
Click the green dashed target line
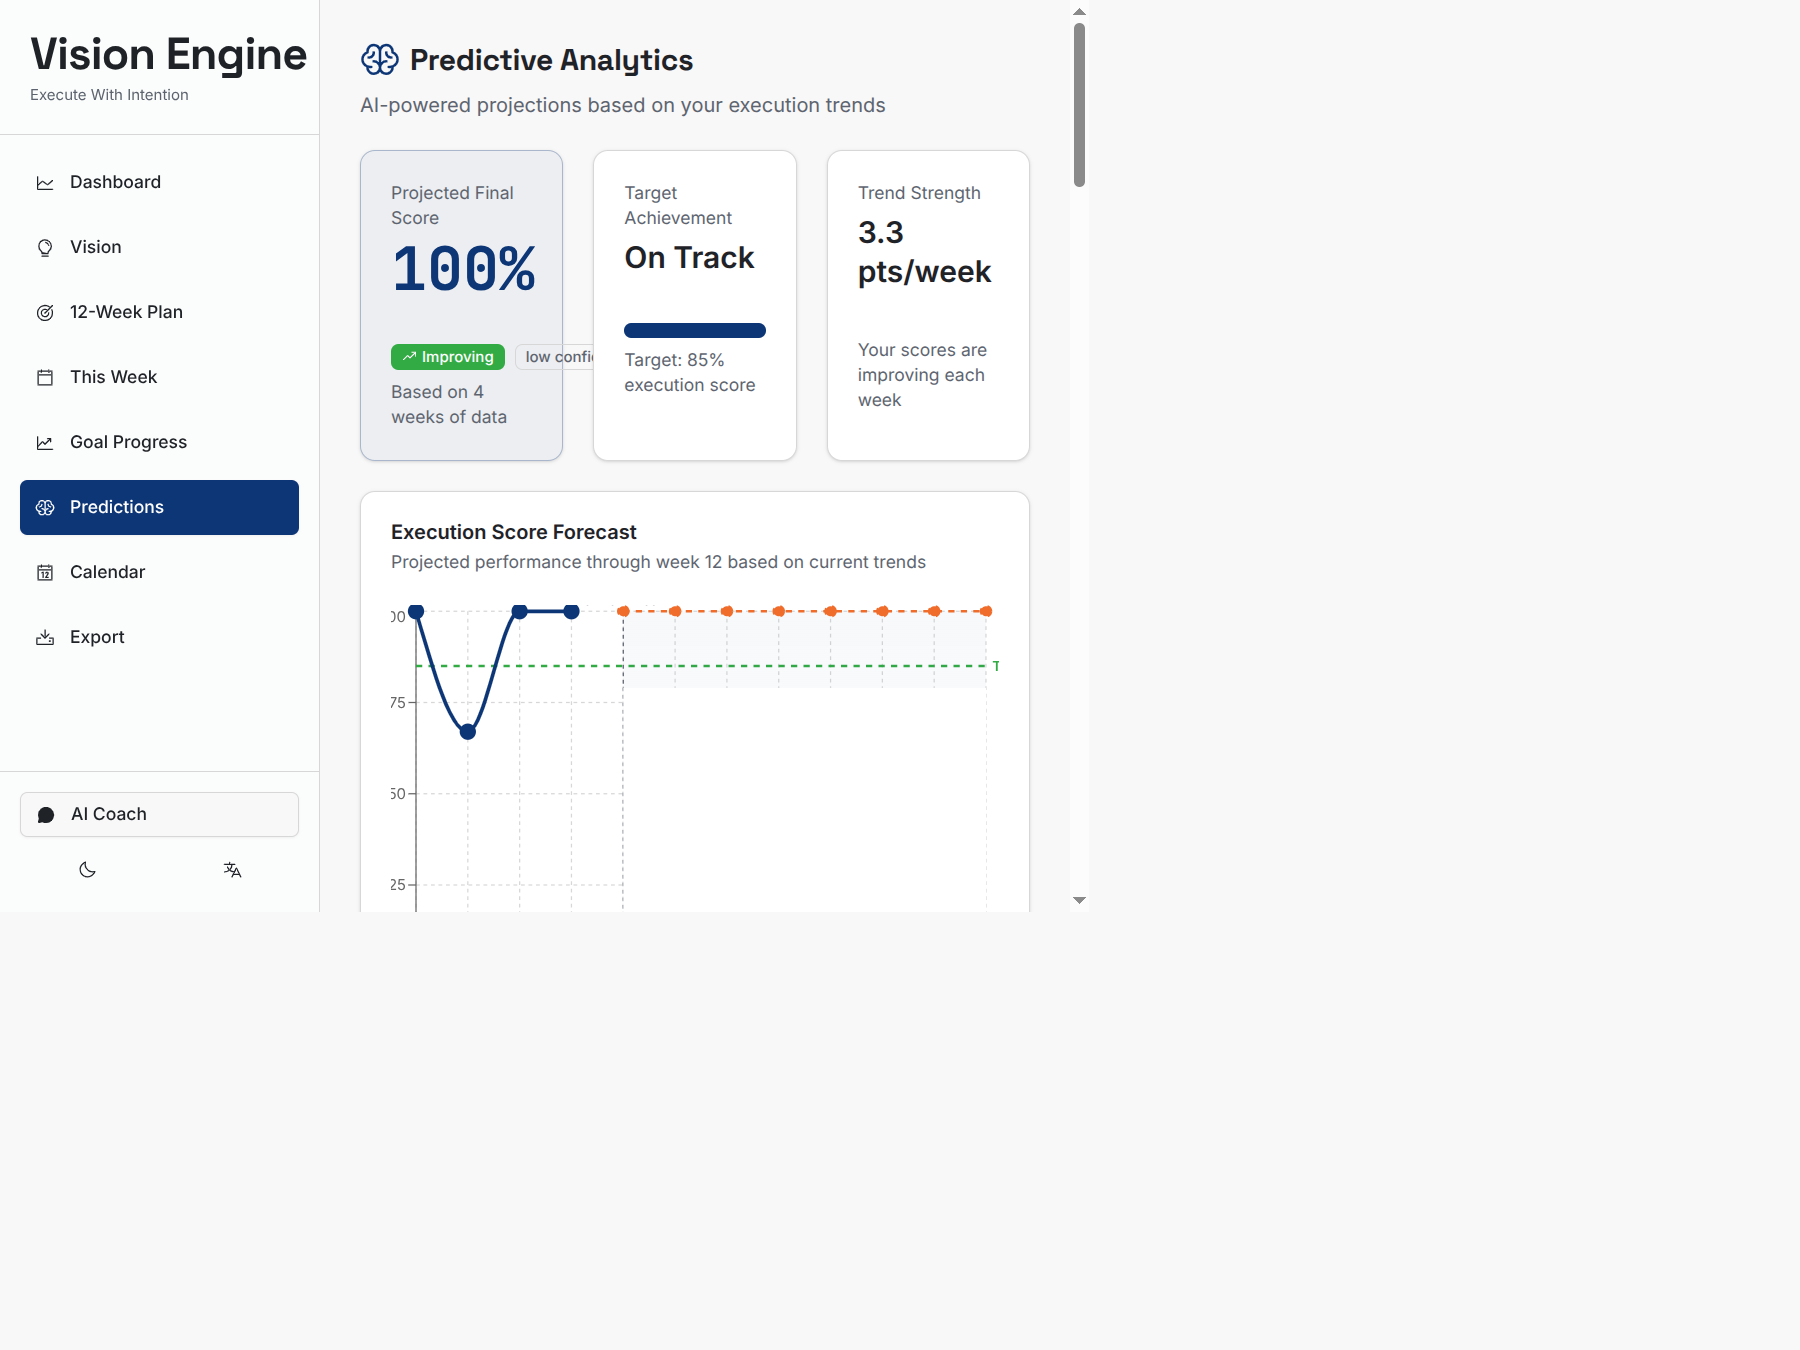700,666
